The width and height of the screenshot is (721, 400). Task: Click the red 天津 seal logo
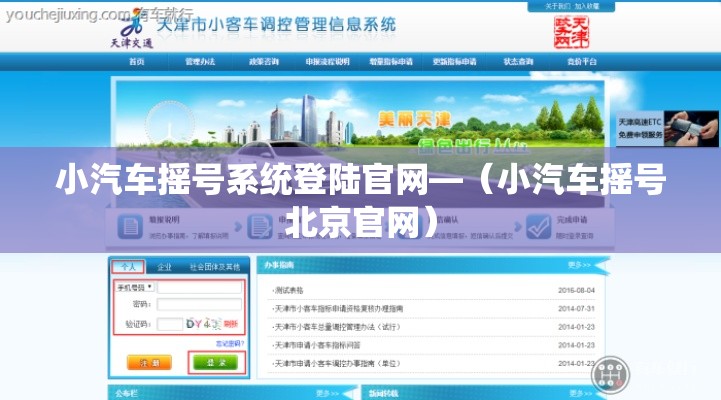click(571, 32)
